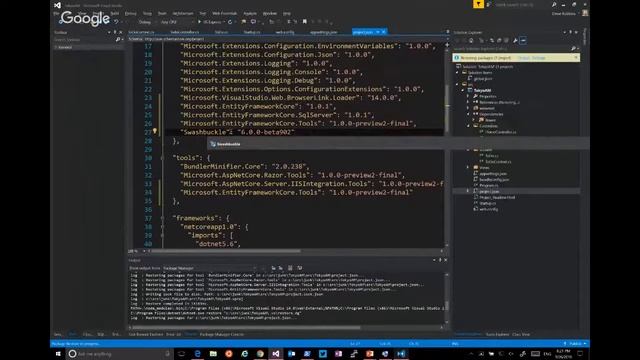Open the Debug configuration dropdown

click(x=147, y=22)
